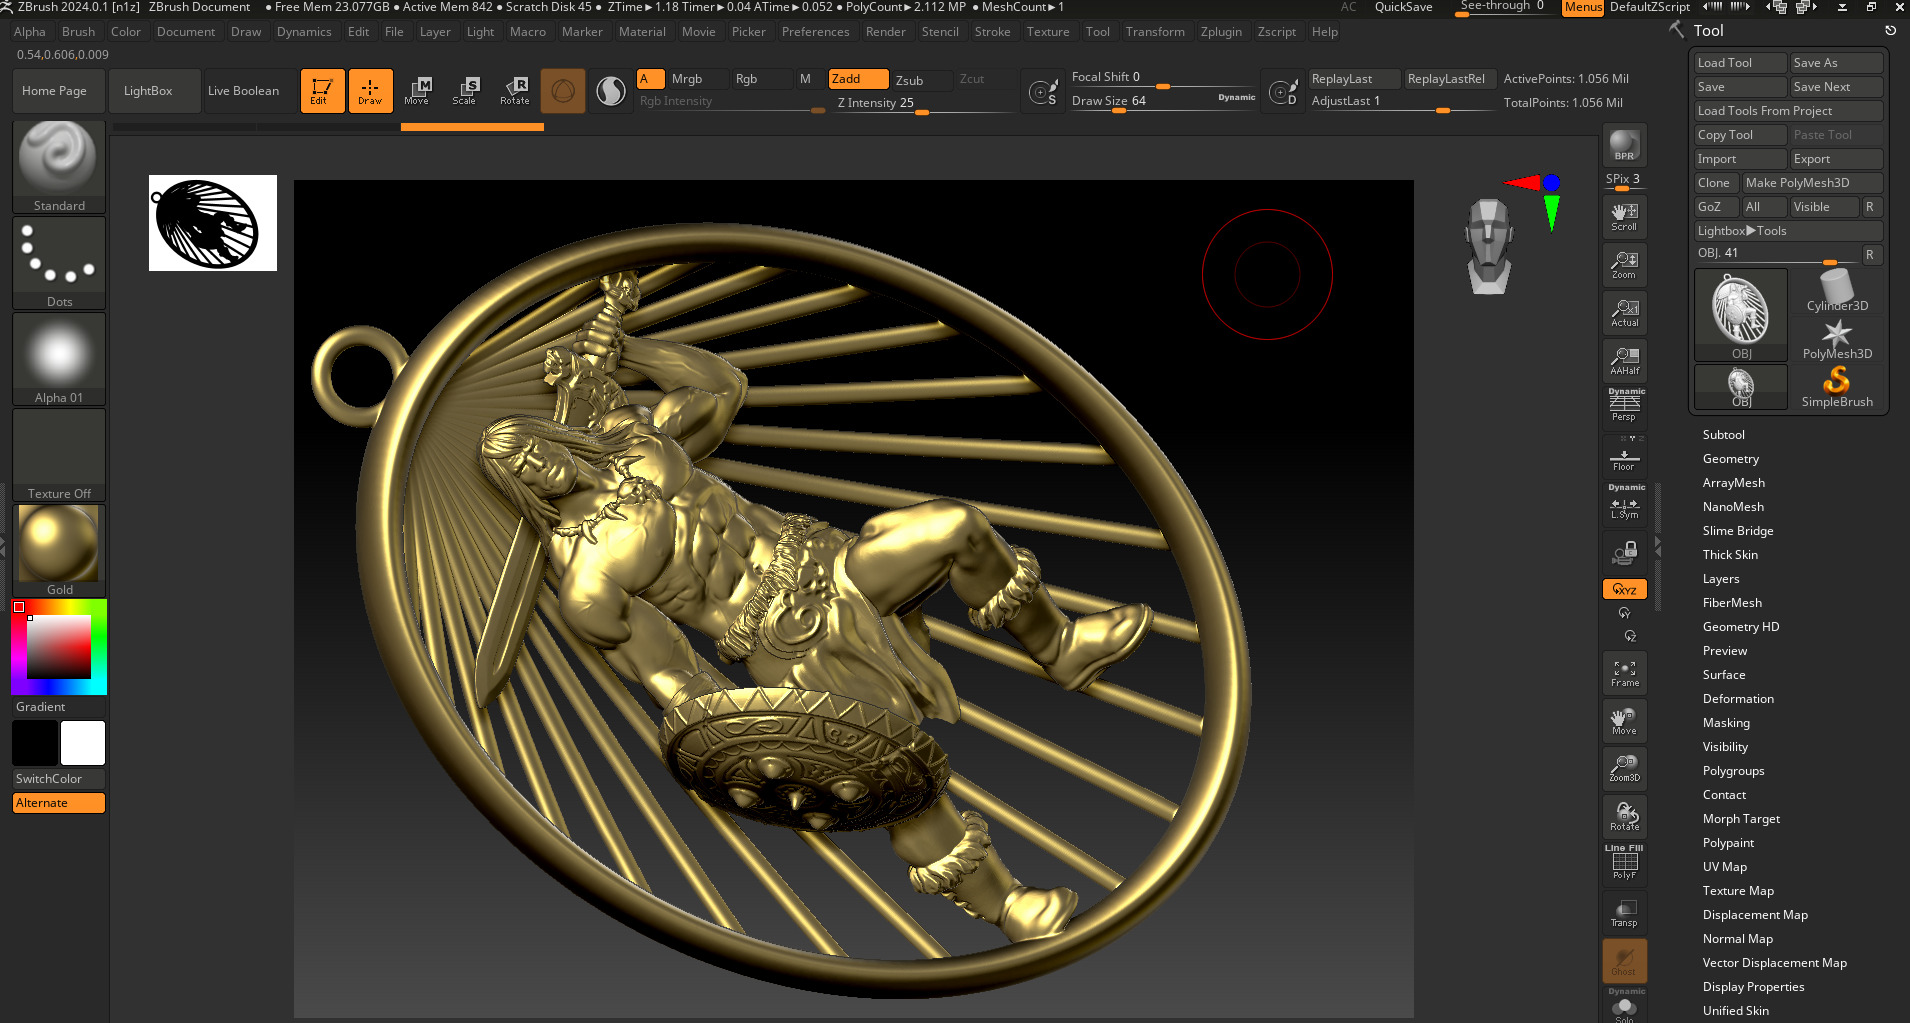Expand the Subtool palette section

coord(1724,435)
